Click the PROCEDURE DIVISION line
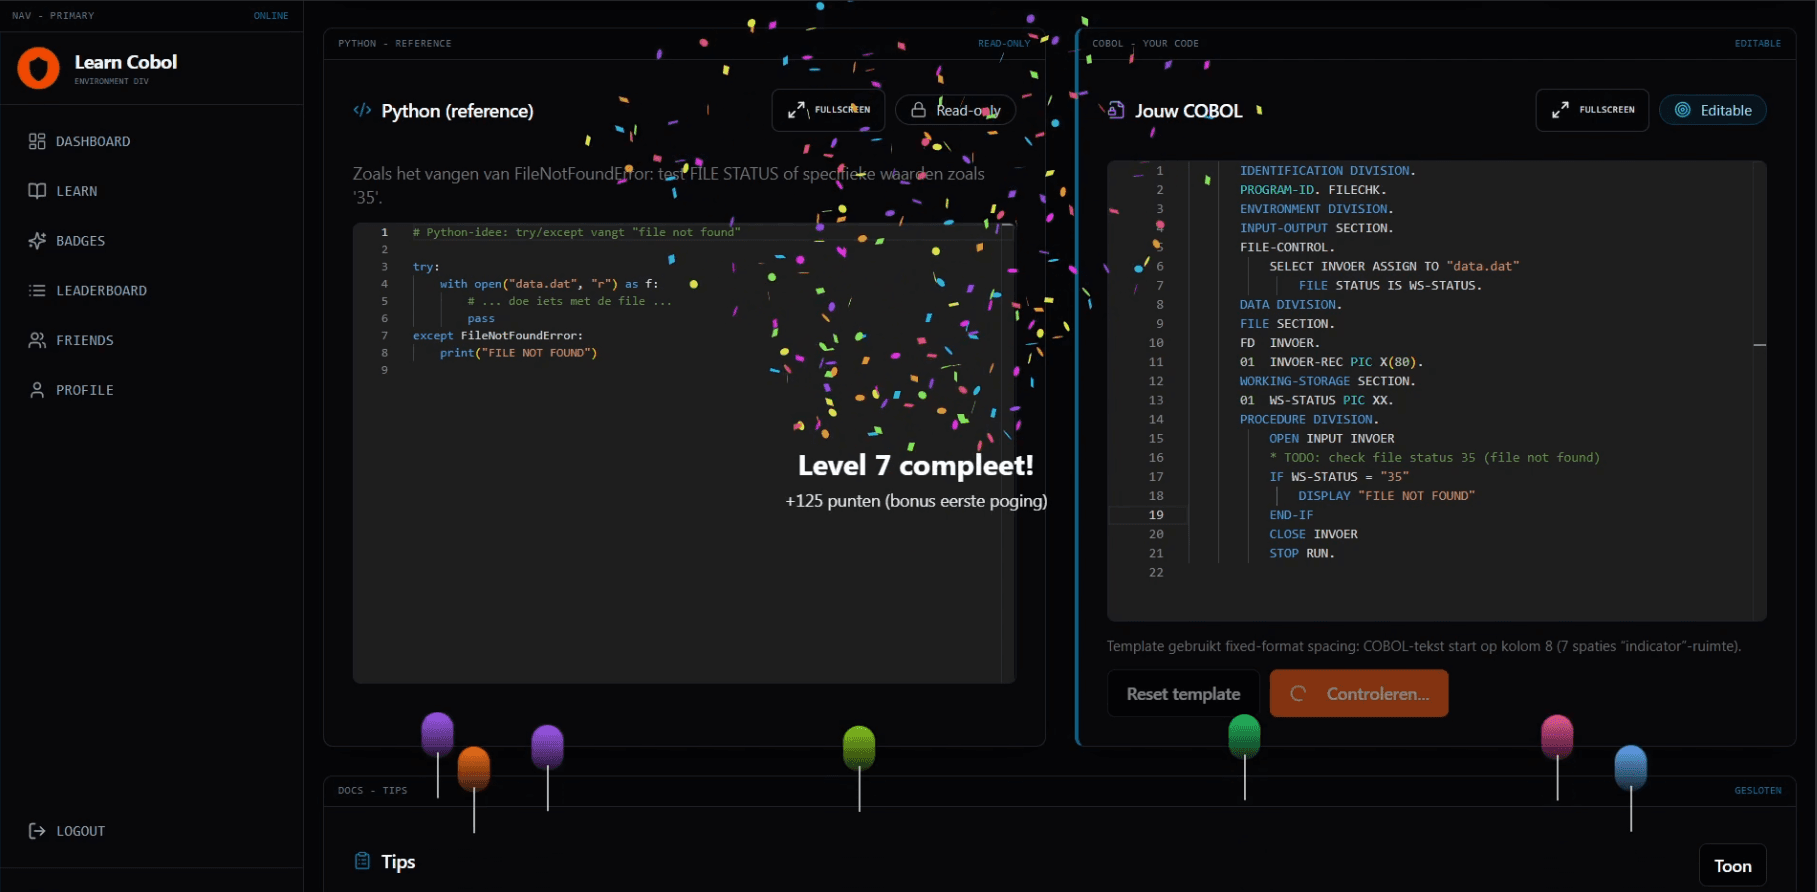The height and width of the screenshot is (892, 1817). point(1309,420)
